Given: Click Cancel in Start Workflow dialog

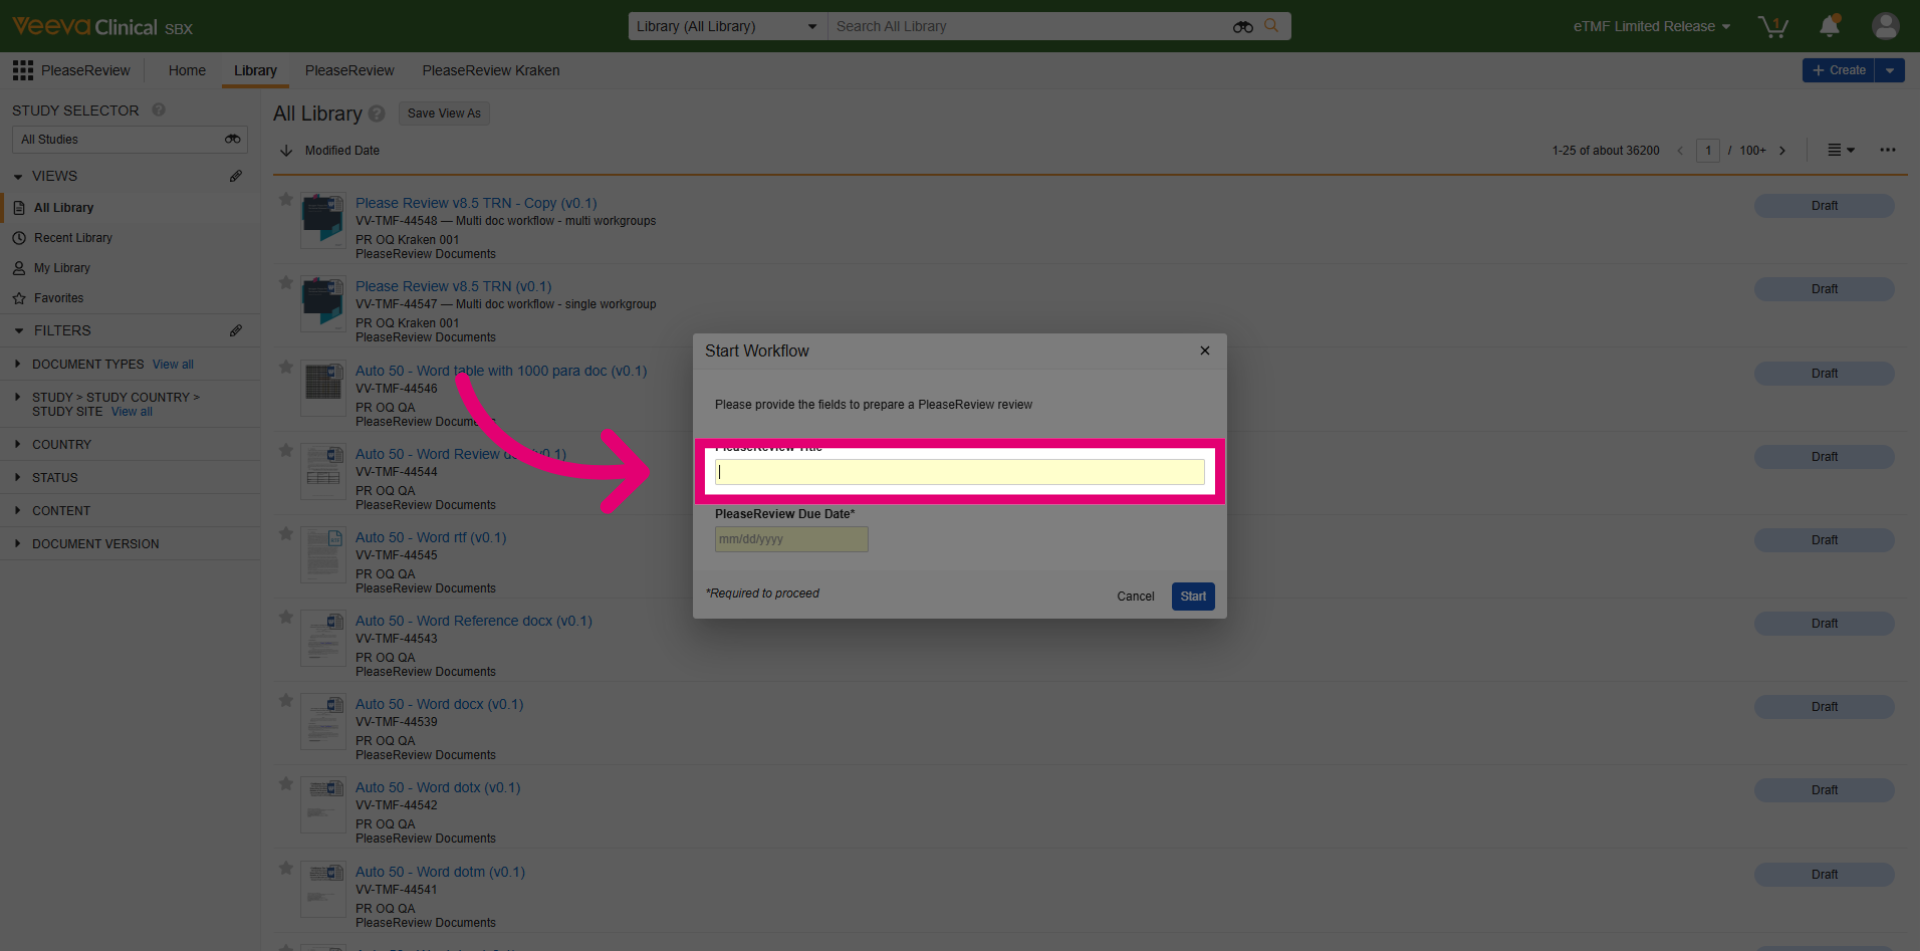Looking at the screenshot, I should [1135, 596].
